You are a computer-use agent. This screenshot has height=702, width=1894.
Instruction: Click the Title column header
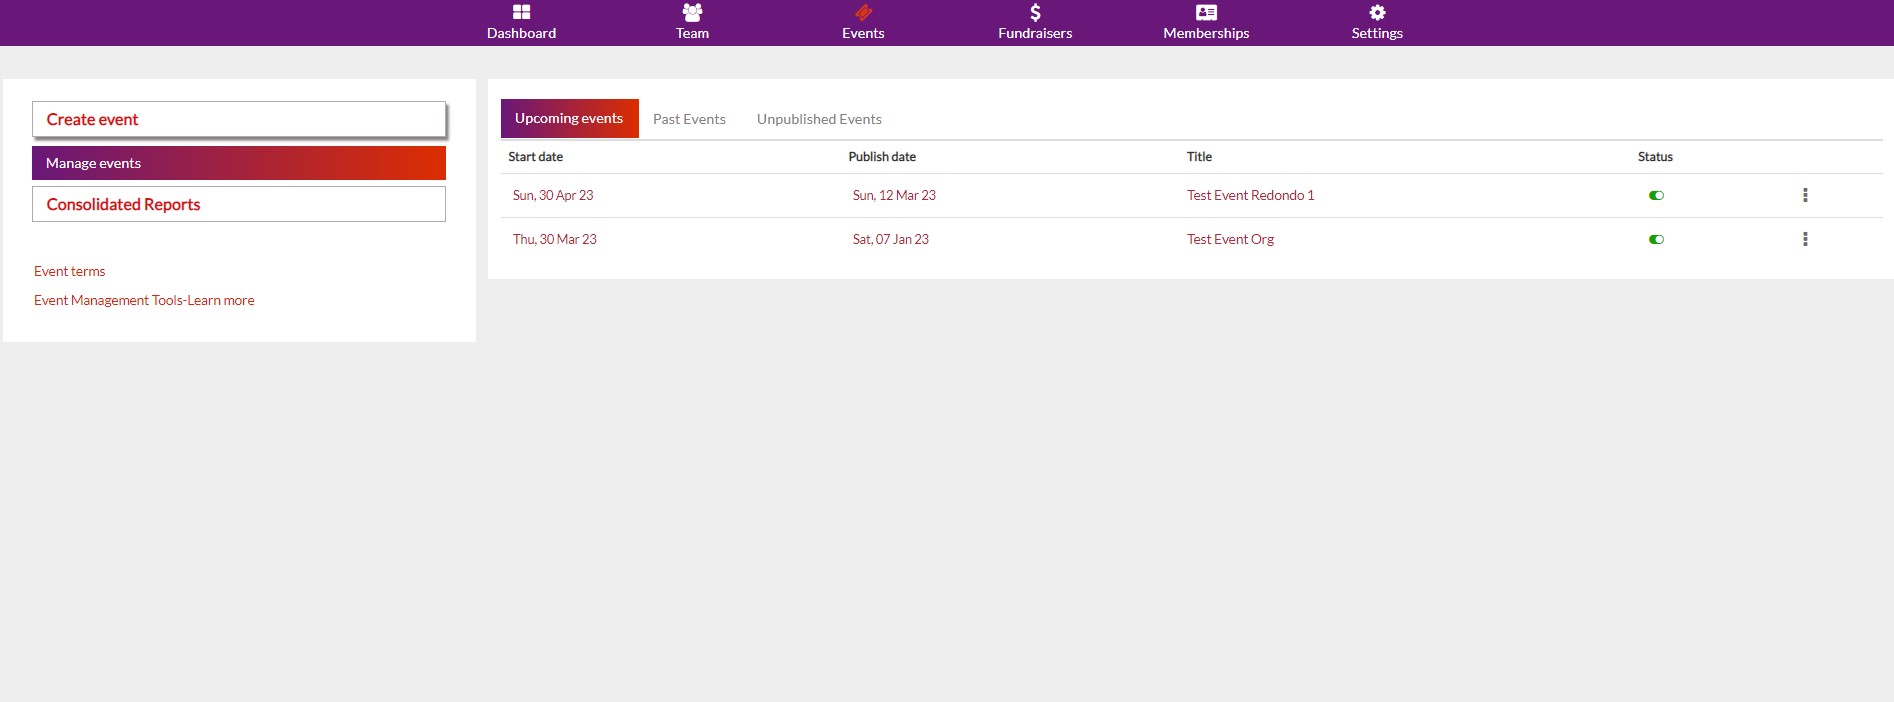pos(1199,157)
